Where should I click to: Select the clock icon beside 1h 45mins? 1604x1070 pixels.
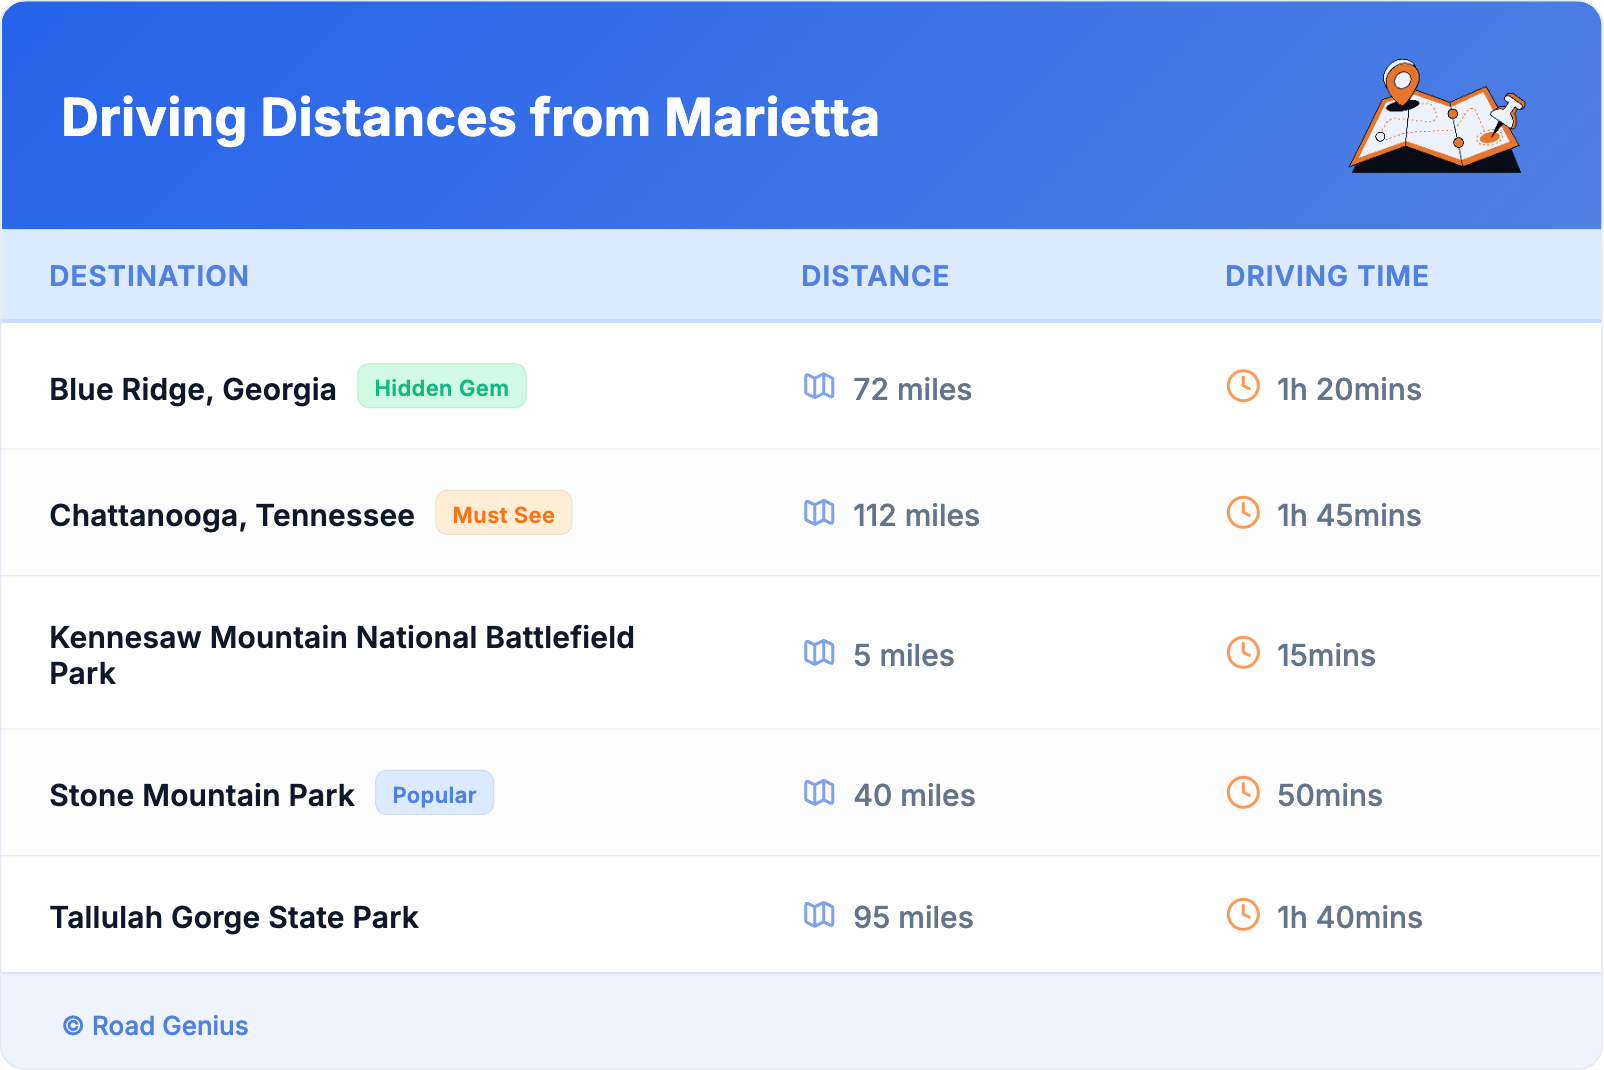click(x=1243, y=513)
